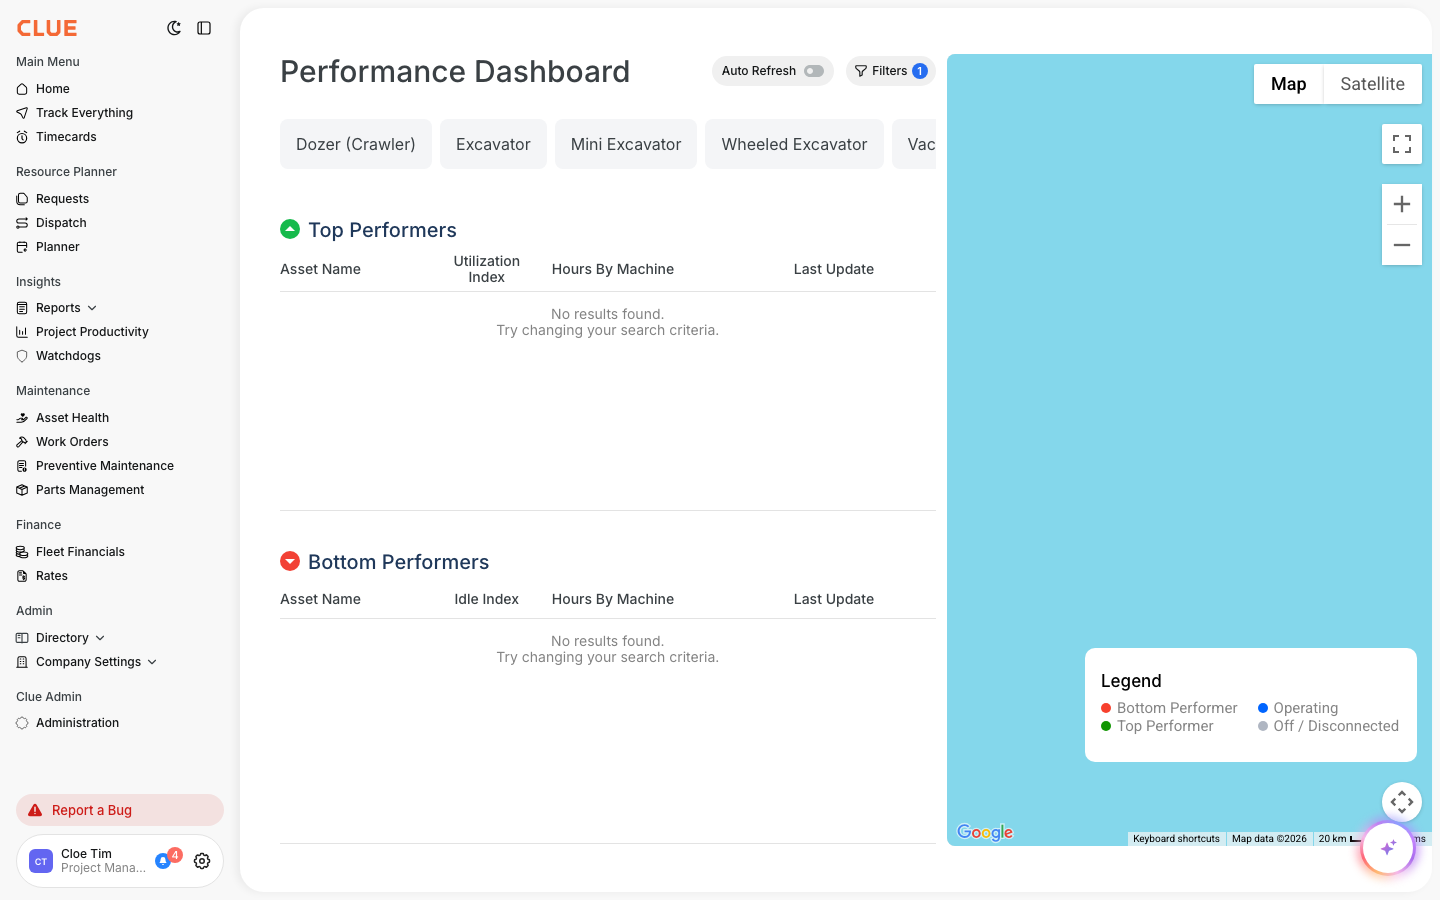Open Cloe Tim profile card
Screen dimensions: 1440x900
(x=120, y=861)
